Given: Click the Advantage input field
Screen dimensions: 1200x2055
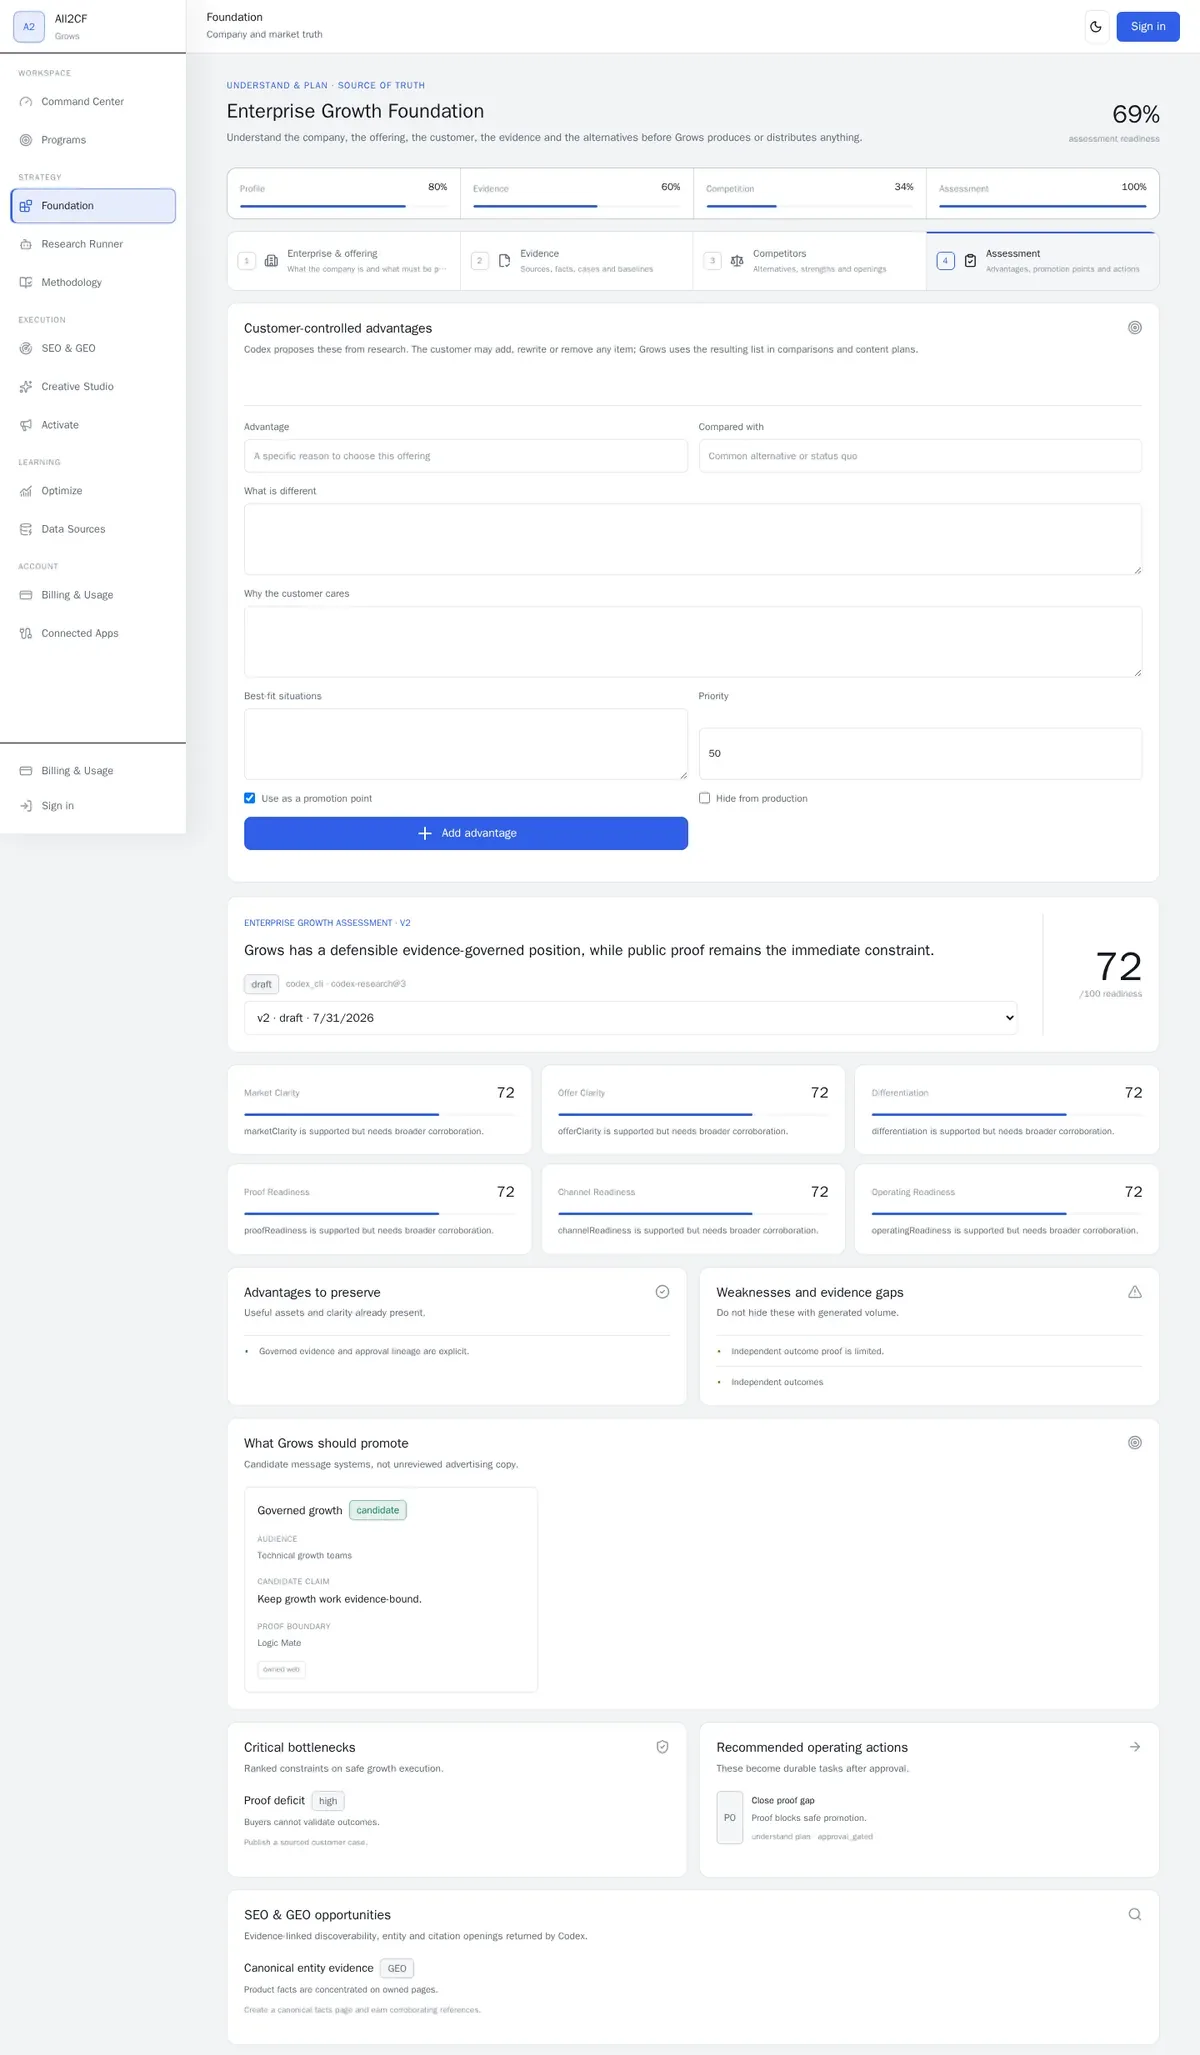Looking at the screenshot, I should [466, 456].
